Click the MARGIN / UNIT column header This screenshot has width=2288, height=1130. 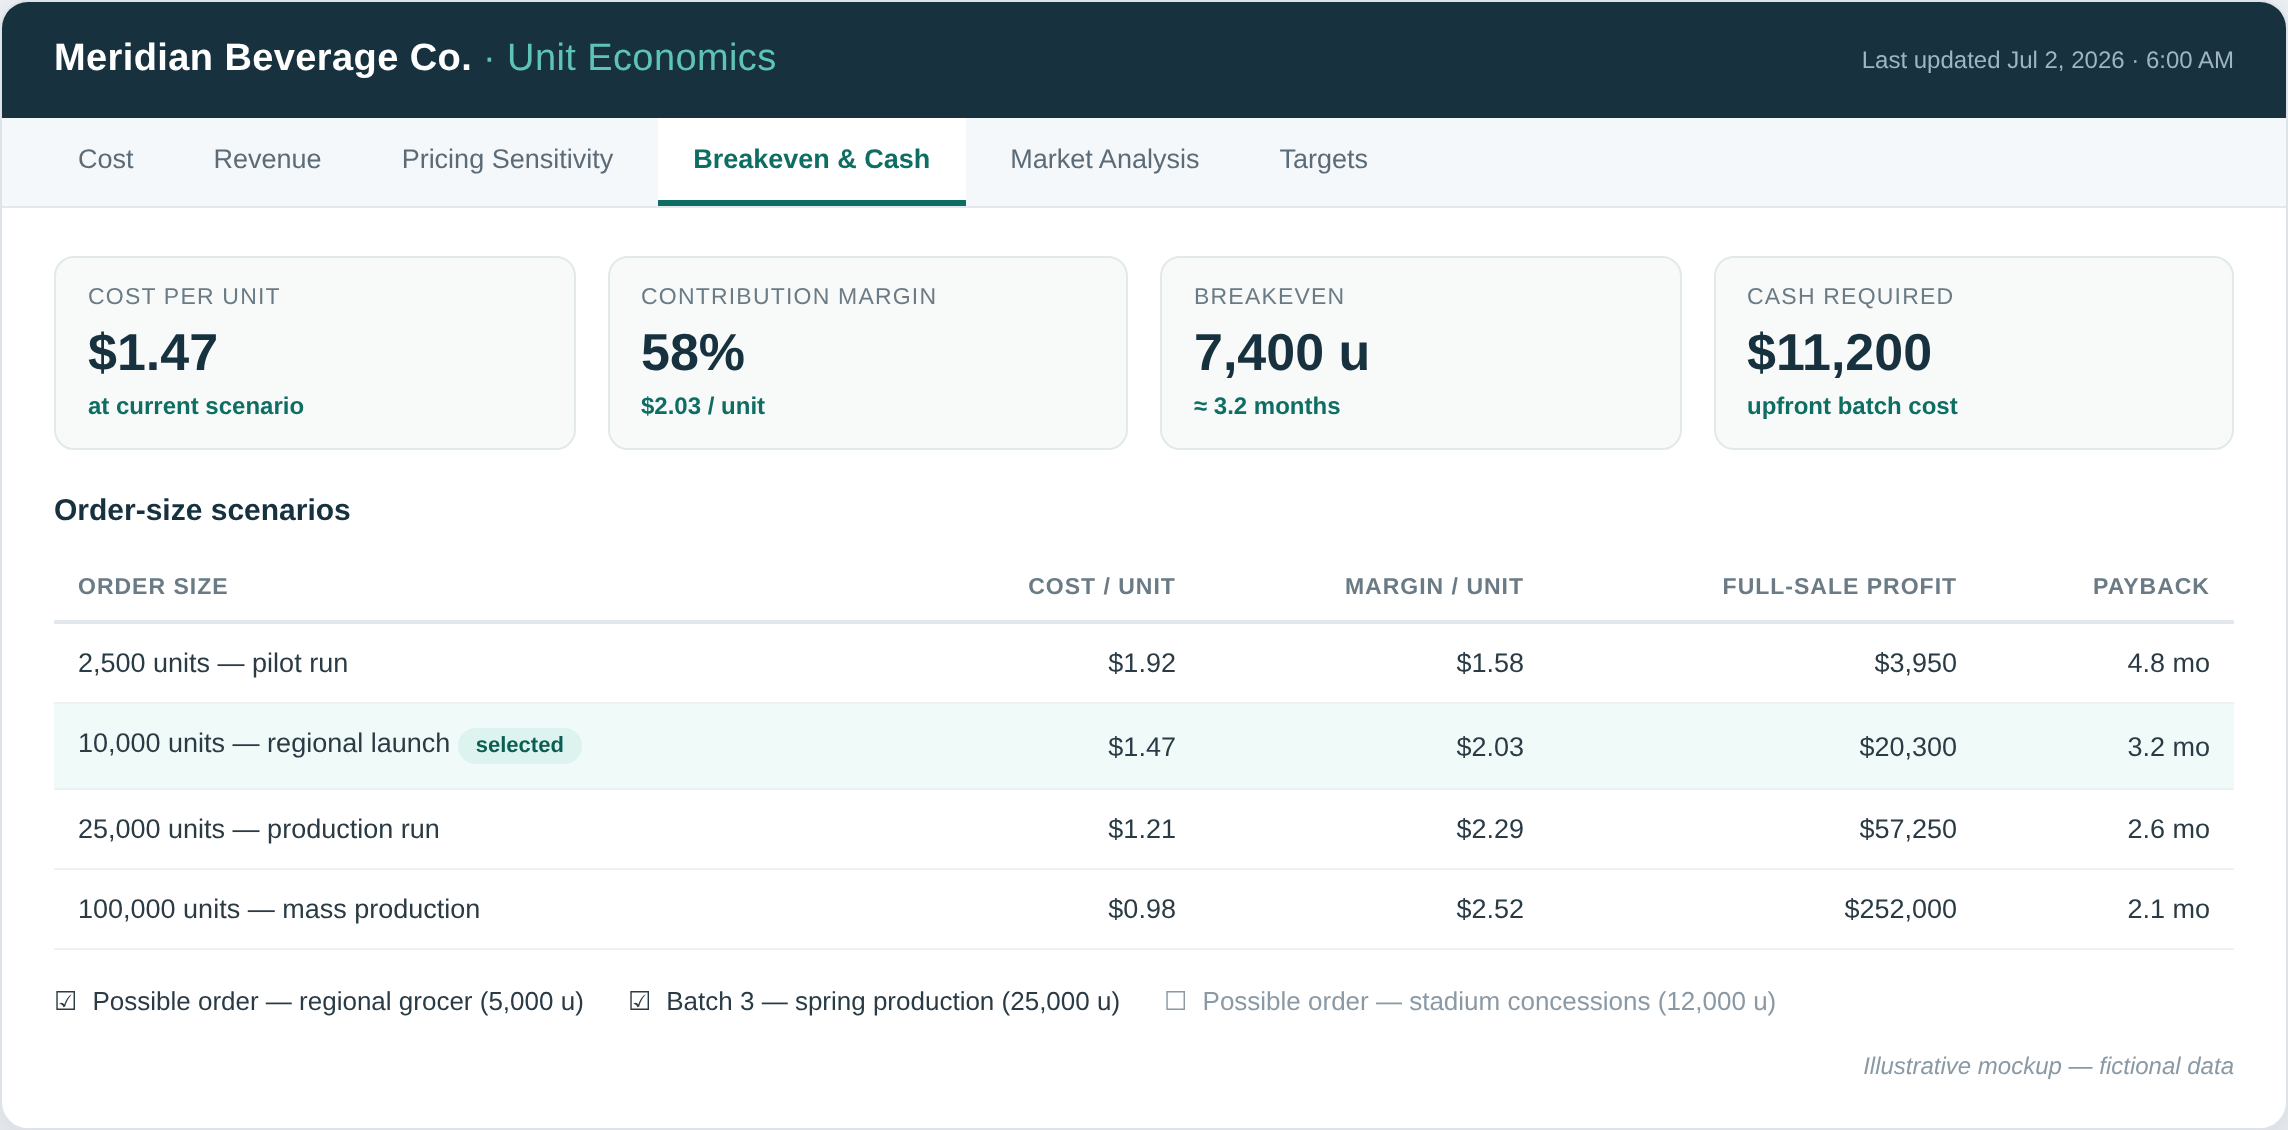coord(1434,587)
